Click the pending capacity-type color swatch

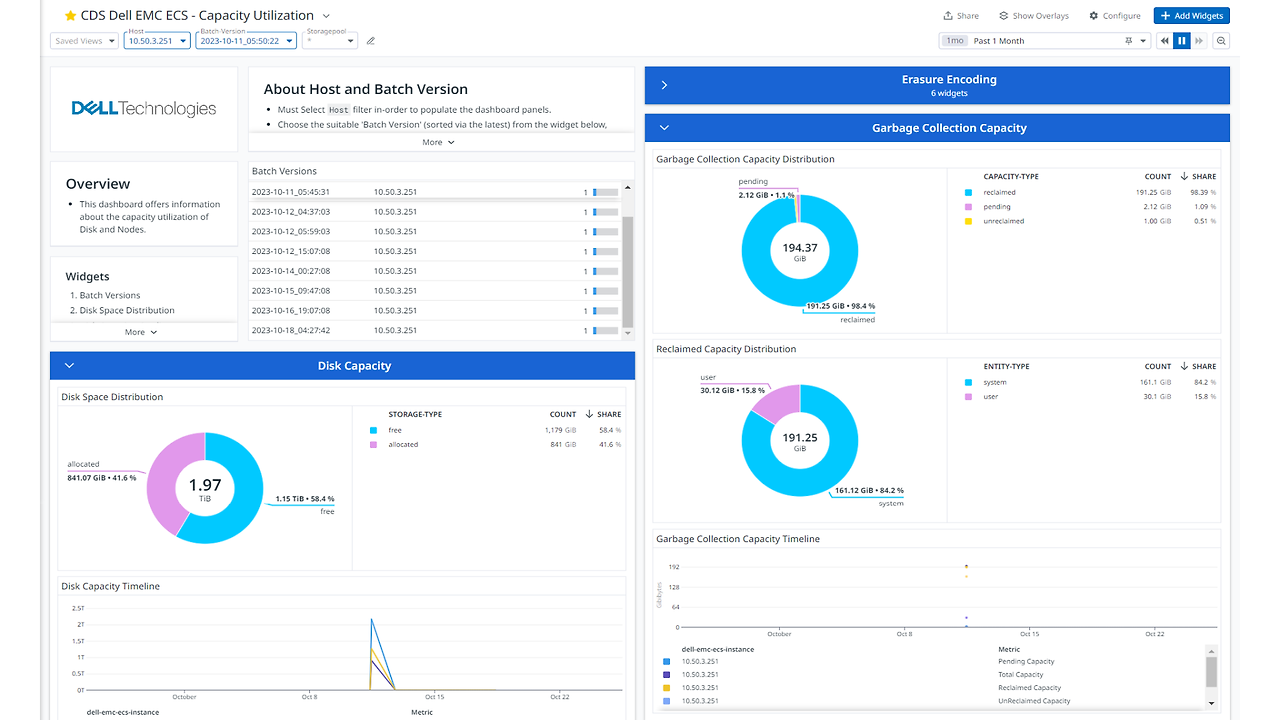[x=968, y=207]
